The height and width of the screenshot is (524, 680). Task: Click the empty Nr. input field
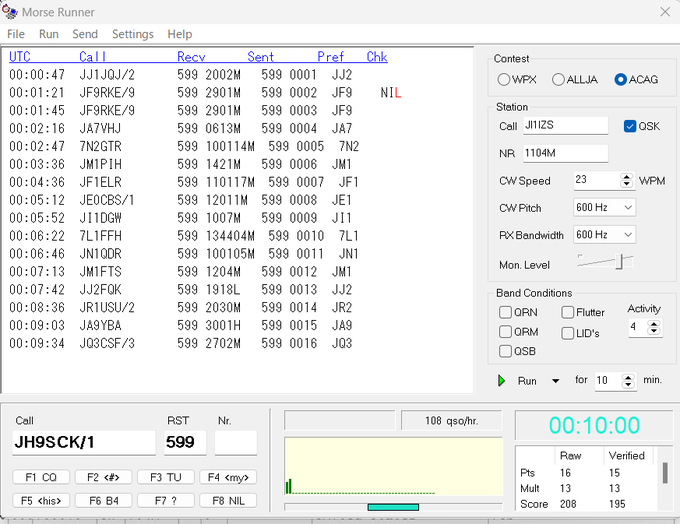[236, 442]
